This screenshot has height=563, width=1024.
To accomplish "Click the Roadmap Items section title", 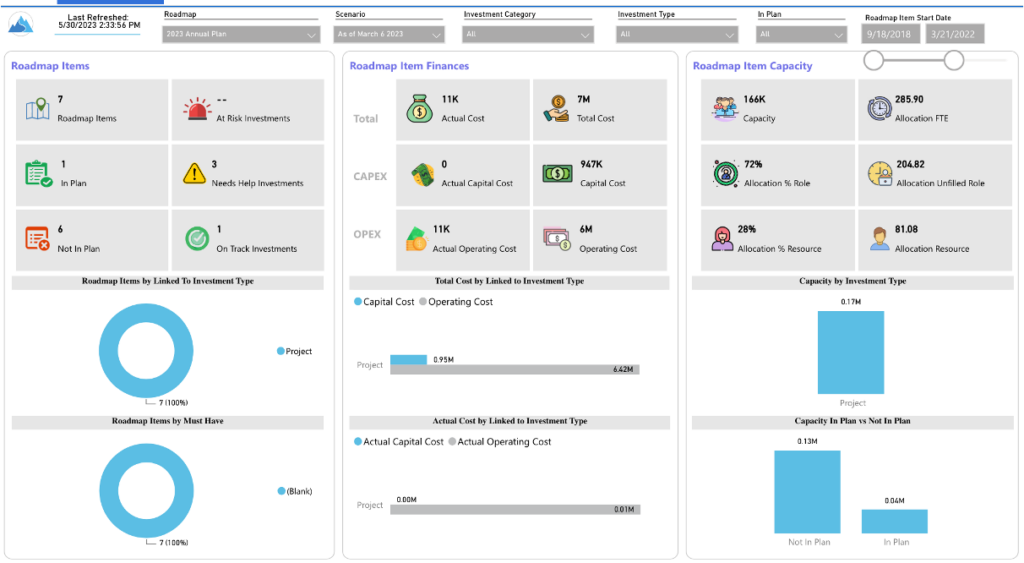I will [50, 66].
